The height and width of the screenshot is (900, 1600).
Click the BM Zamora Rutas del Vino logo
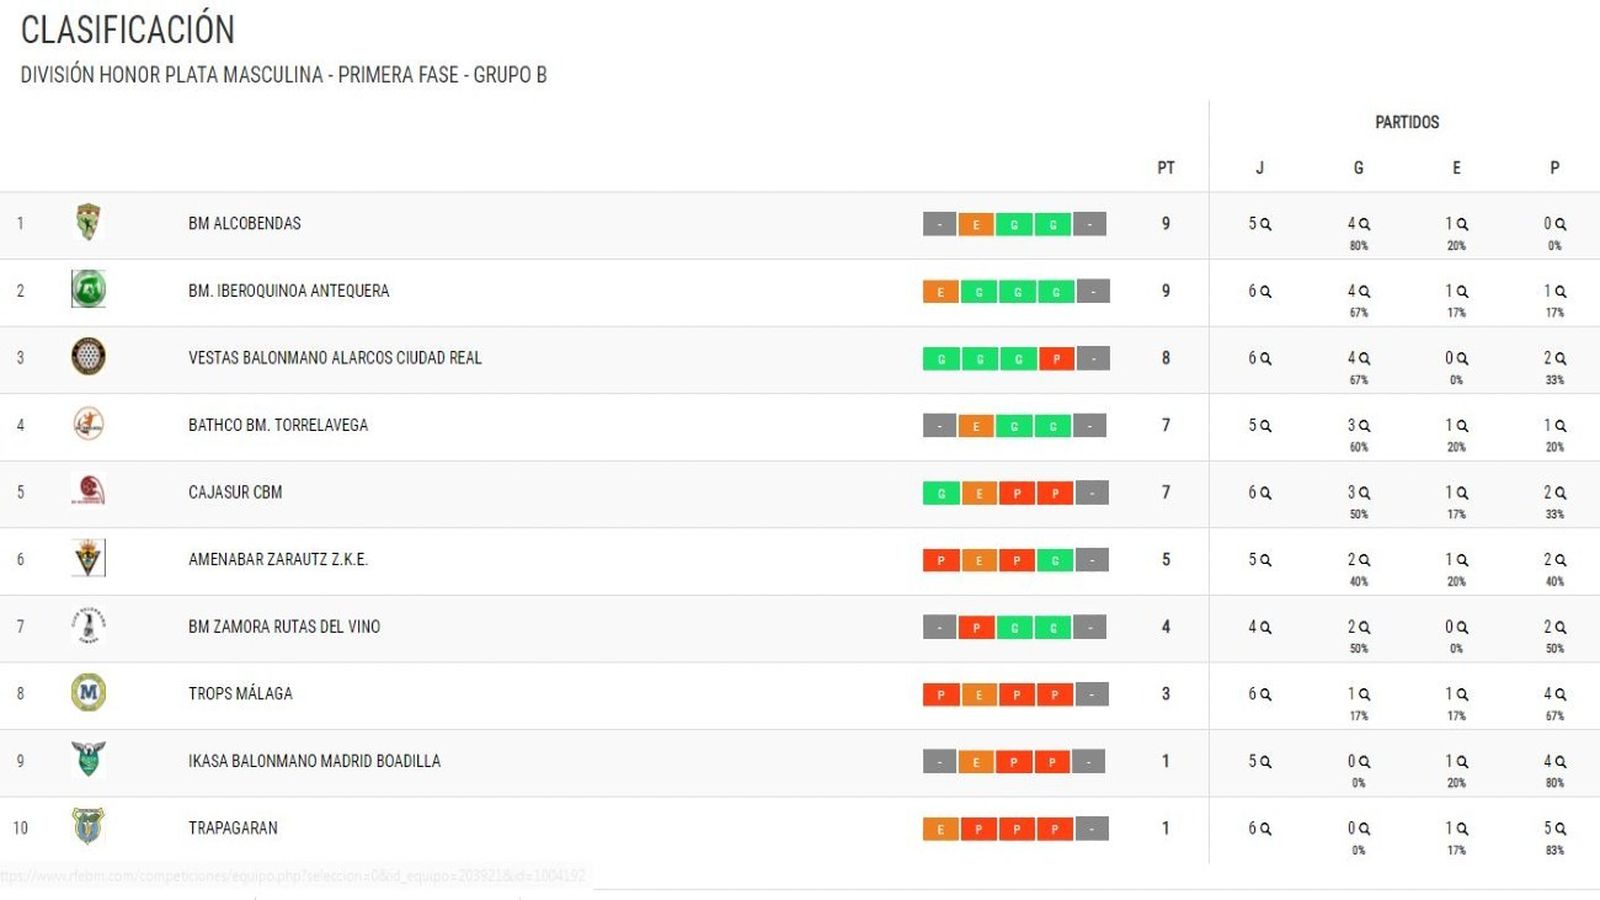pos(88,626)
